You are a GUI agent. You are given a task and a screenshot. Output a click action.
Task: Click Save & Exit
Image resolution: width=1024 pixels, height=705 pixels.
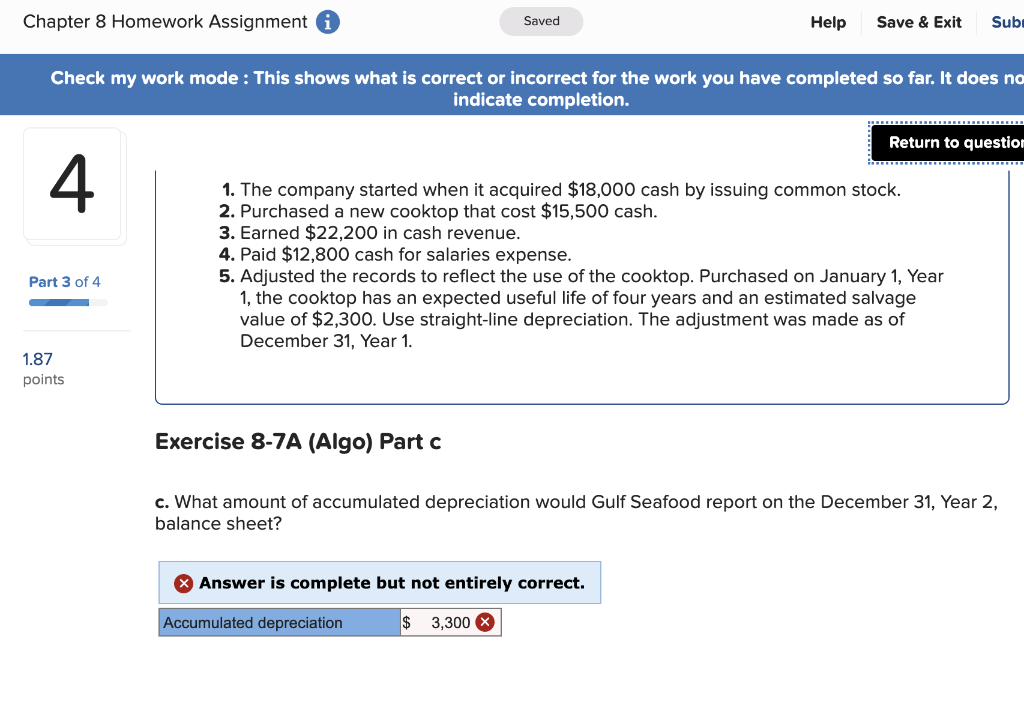(918, 22)
